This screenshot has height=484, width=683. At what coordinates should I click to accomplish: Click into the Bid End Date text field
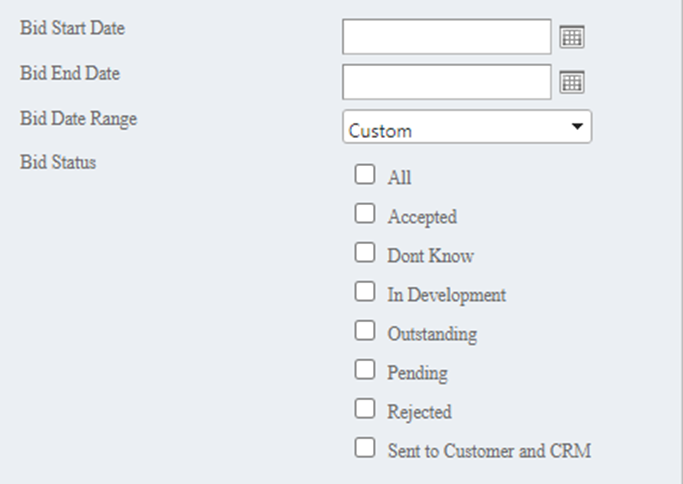(x=446, y=82)
